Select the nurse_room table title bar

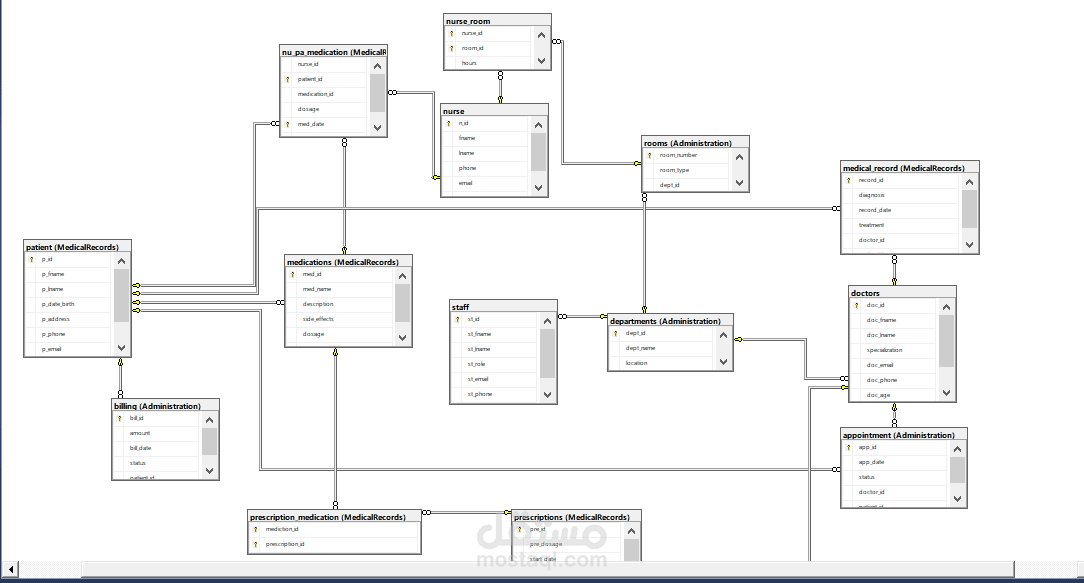click(x=497, y=21)
